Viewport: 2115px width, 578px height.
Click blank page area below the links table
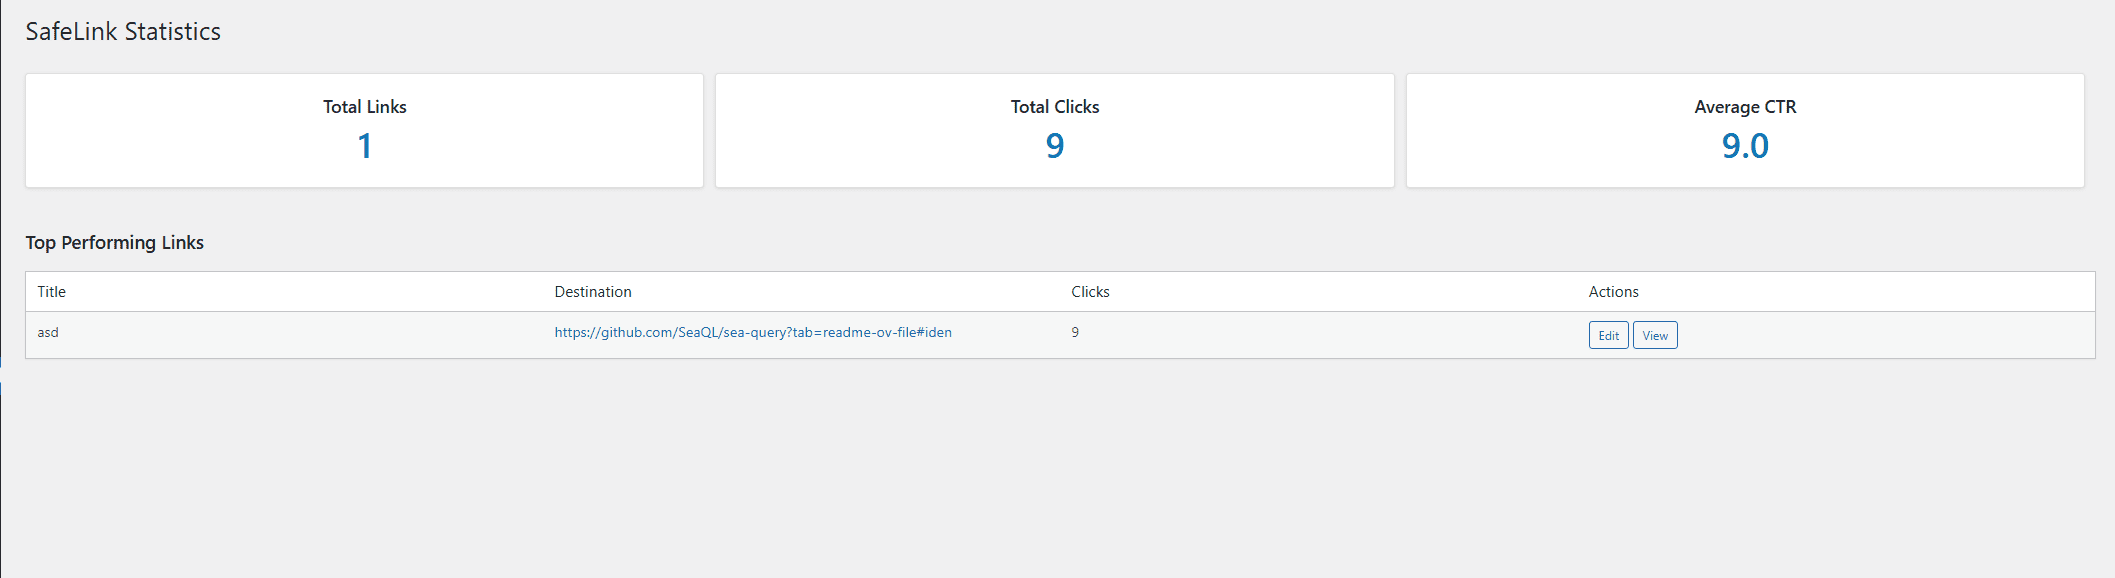pos(1060,470)
